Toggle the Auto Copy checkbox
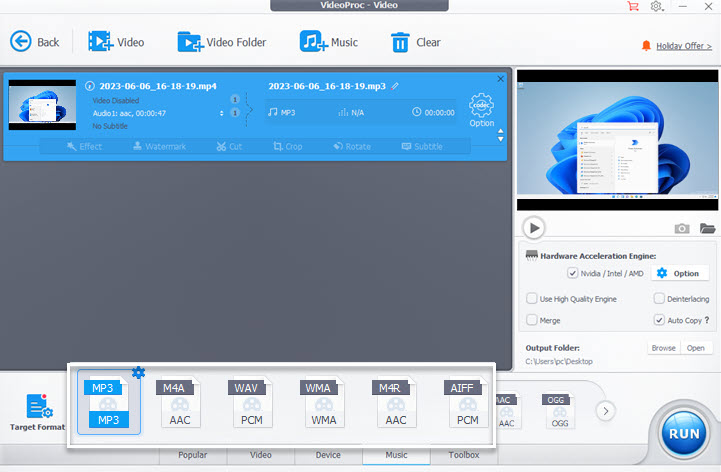This screenshot has height=472, width=721. [659, 320]
